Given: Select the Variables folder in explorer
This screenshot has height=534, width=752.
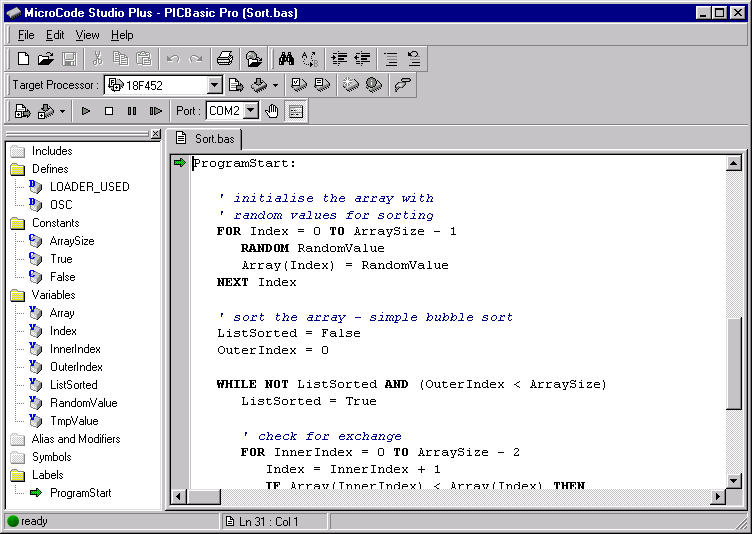Looking at the screenshot, I should (x=54, y=295).
